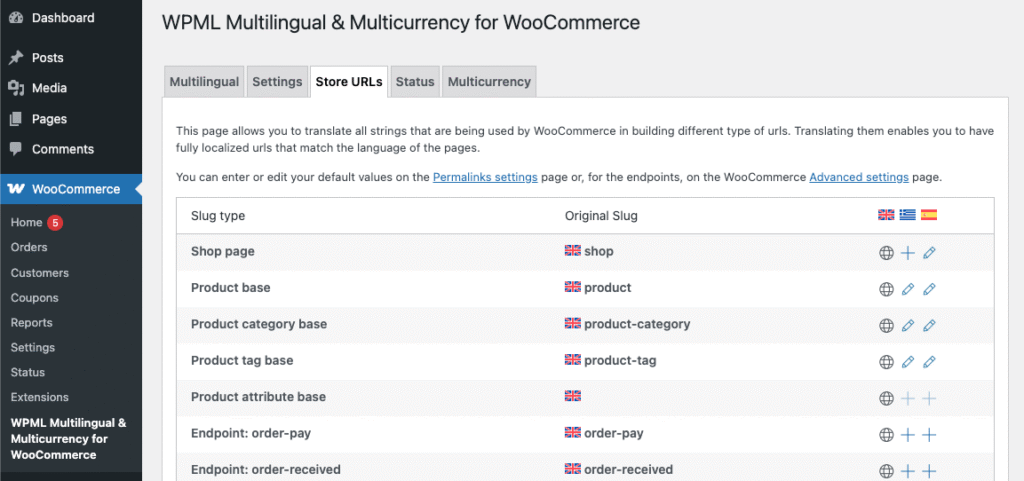Edit Greek translation of Product base slug

907,289
